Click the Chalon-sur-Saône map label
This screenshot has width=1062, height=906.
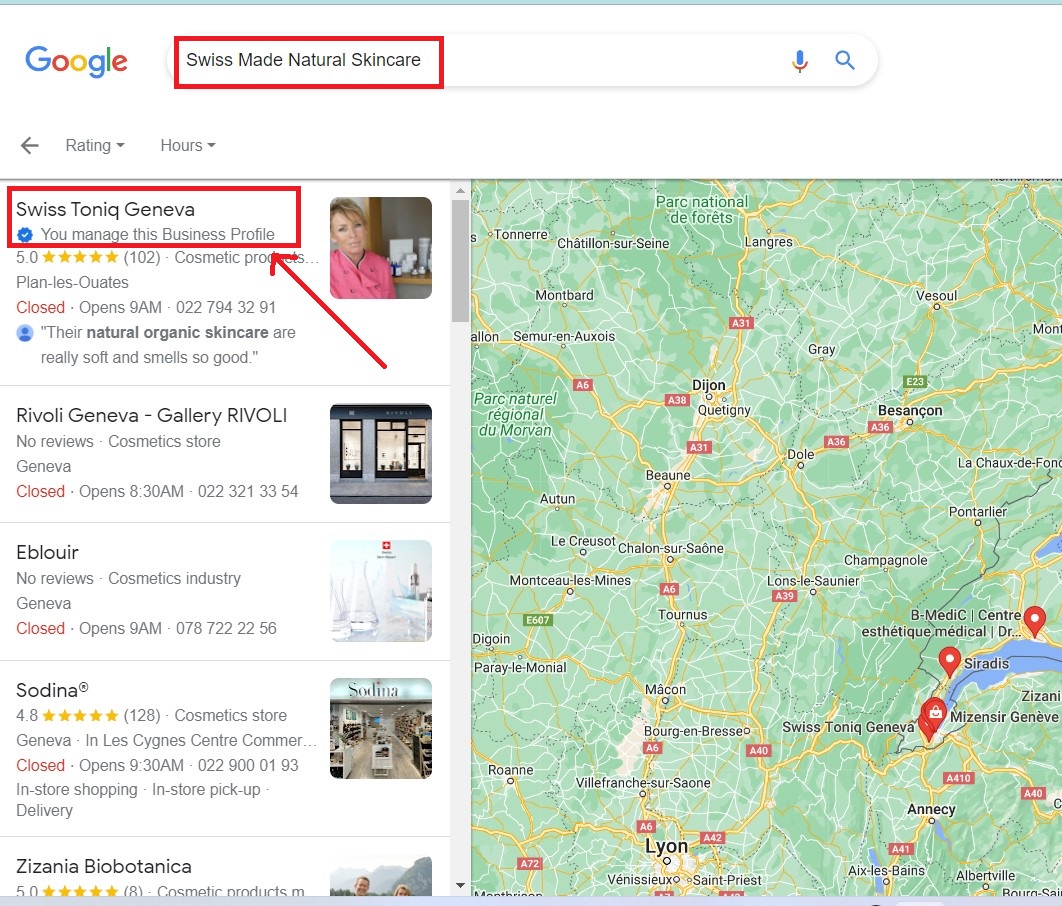click(671, 548)
